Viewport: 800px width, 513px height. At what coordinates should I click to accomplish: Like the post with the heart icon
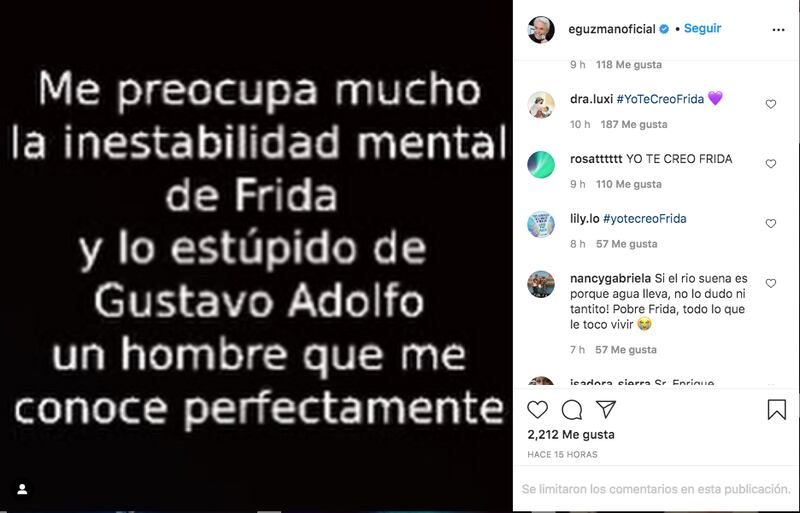point(537,409)
